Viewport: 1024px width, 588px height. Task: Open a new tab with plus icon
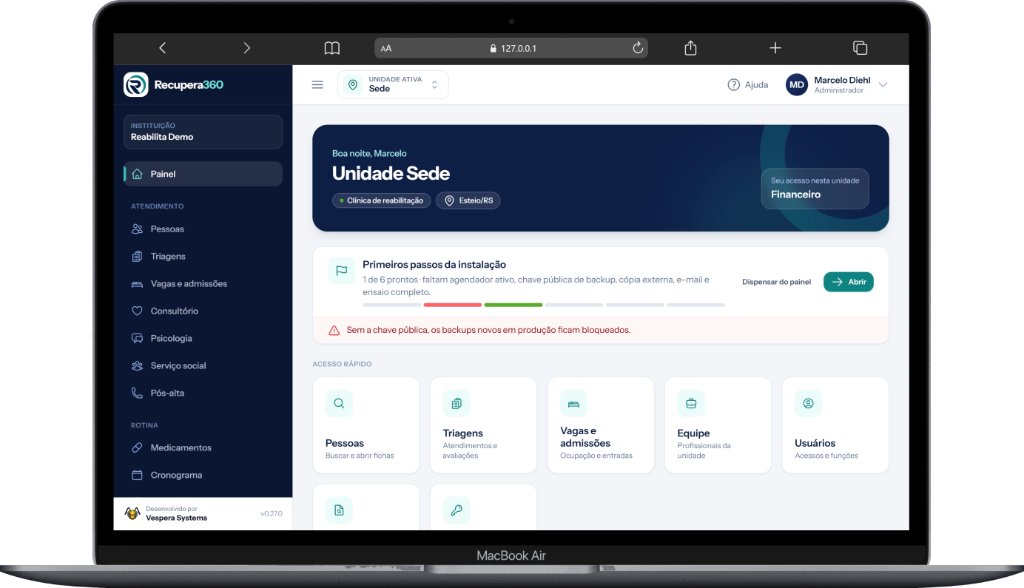pyautogui.click(x=775, y=48)
